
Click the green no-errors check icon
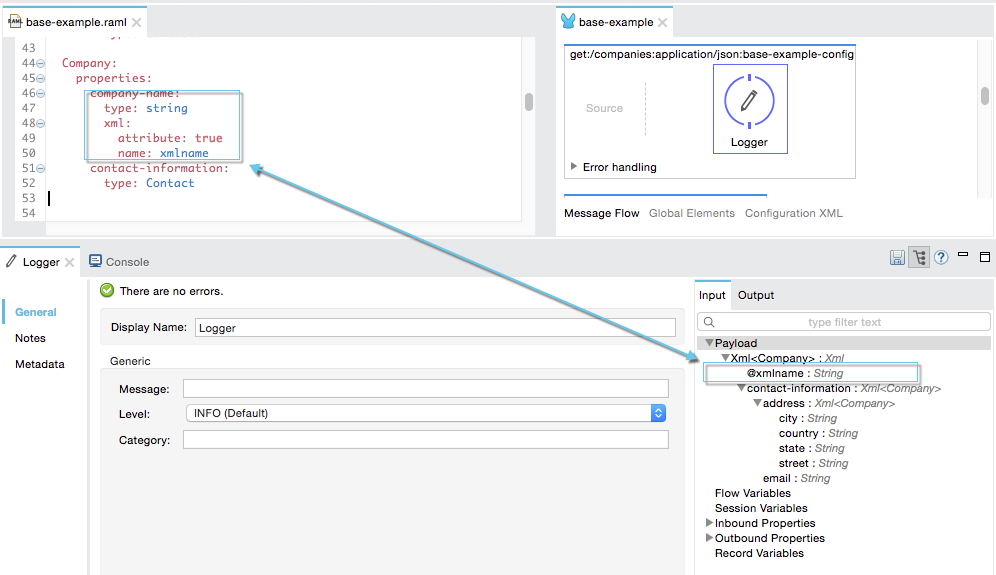pyautogui.click(x=107, y=290)
